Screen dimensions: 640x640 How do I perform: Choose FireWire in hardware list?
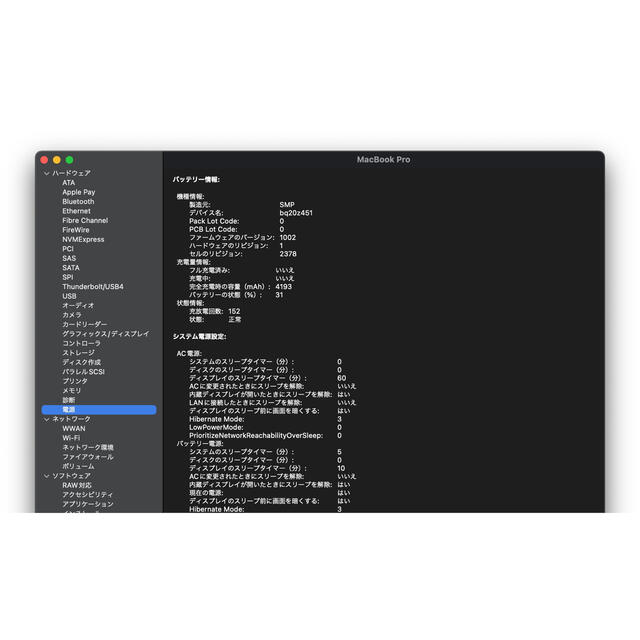pyautogui.click(x=76, y=230)
